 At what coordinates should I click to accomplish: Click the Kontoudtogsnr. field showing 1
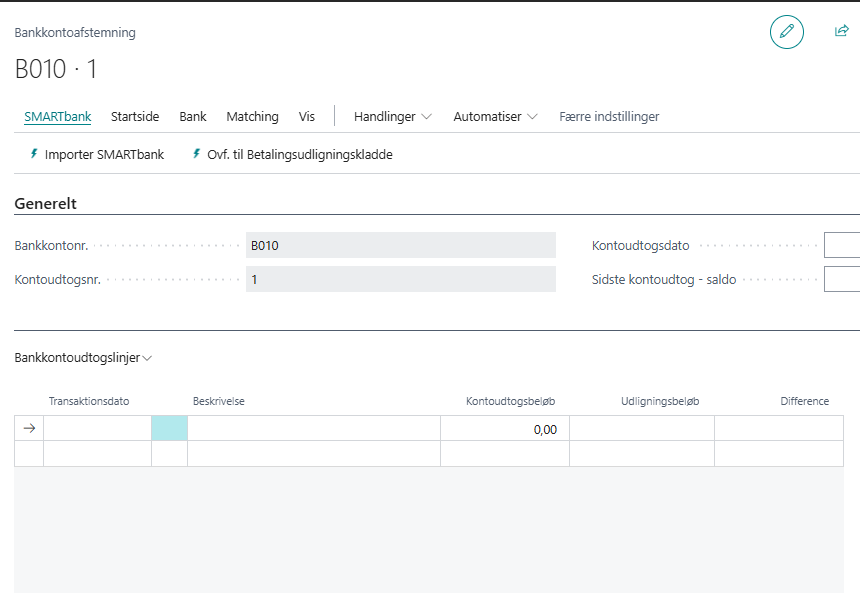coord(400,279)
